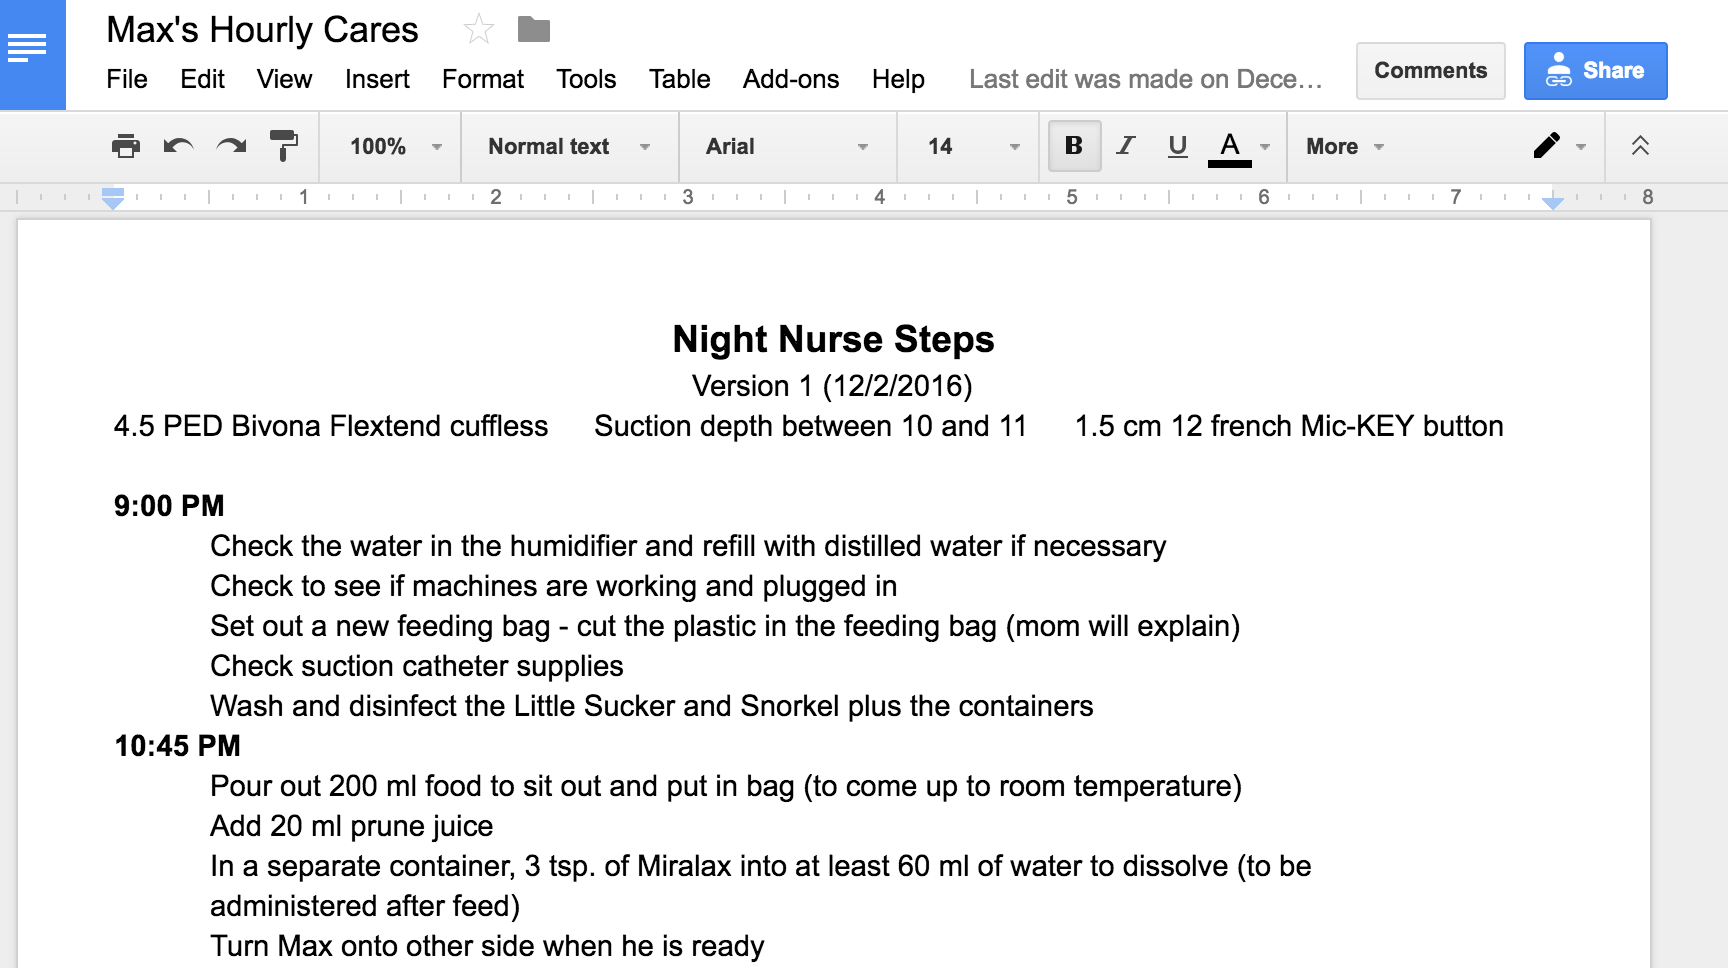Image resolution: width=1728 pixels, height=968 pixels.
Task: Open the font size 14 dropdown
Action: [973, 146]
